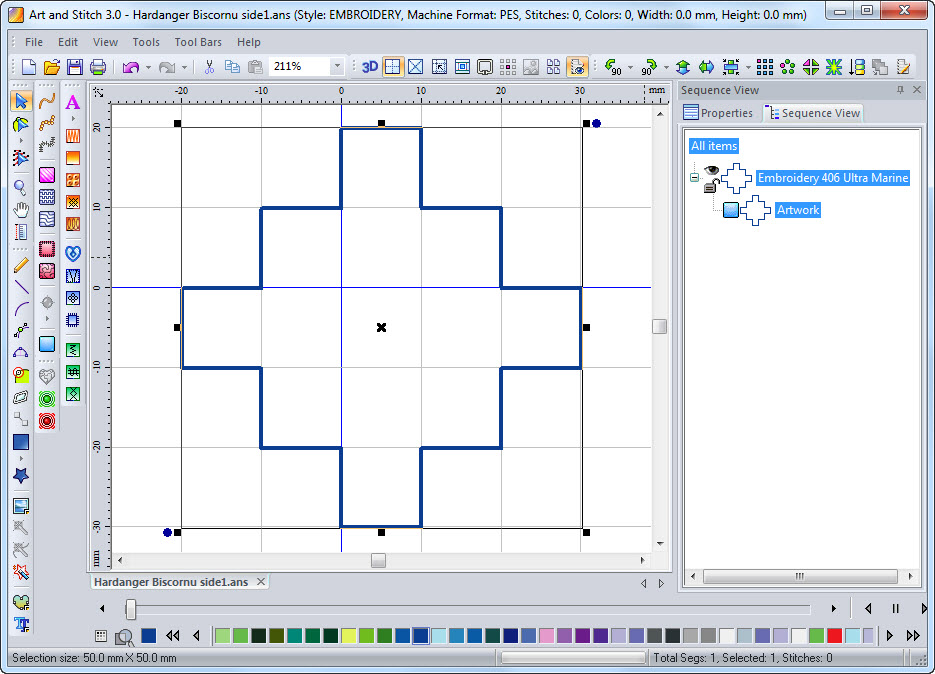
Task: Open the Help menu
Action: [x=249, y=42]
